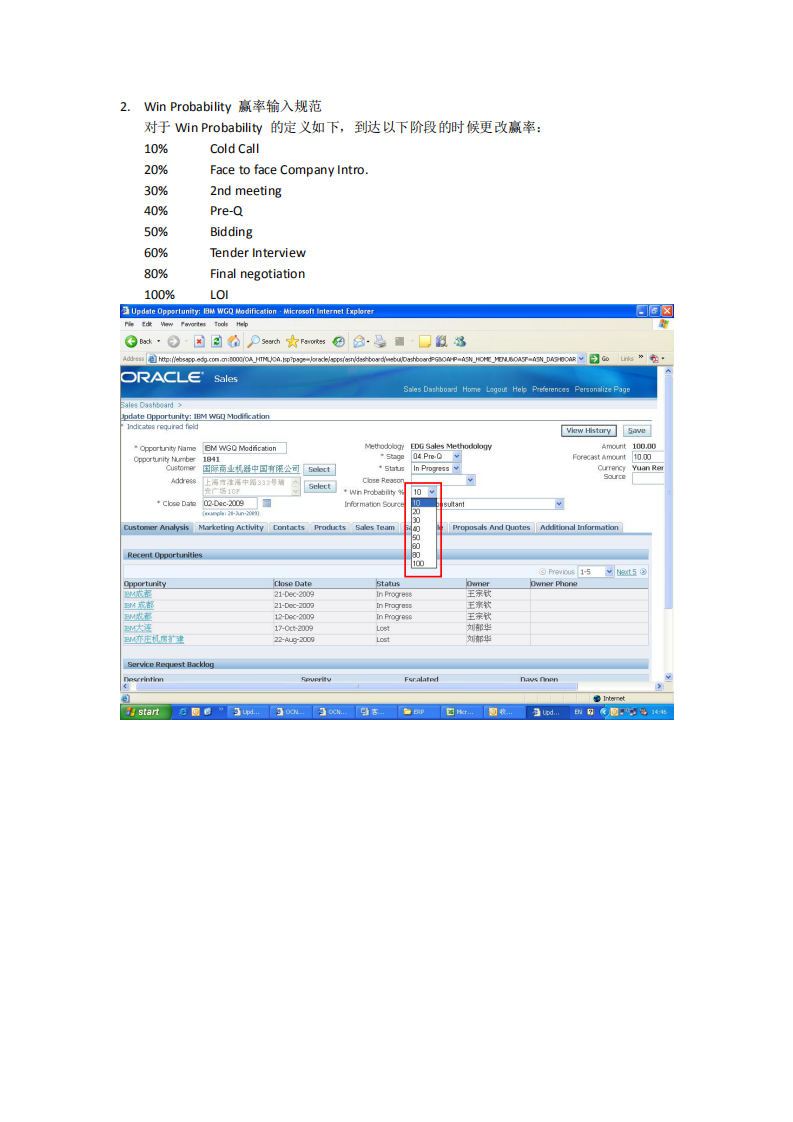The image size is (793, 1122).
Task: Open the Personalize Page link
Action: click(x=602, y=389)
